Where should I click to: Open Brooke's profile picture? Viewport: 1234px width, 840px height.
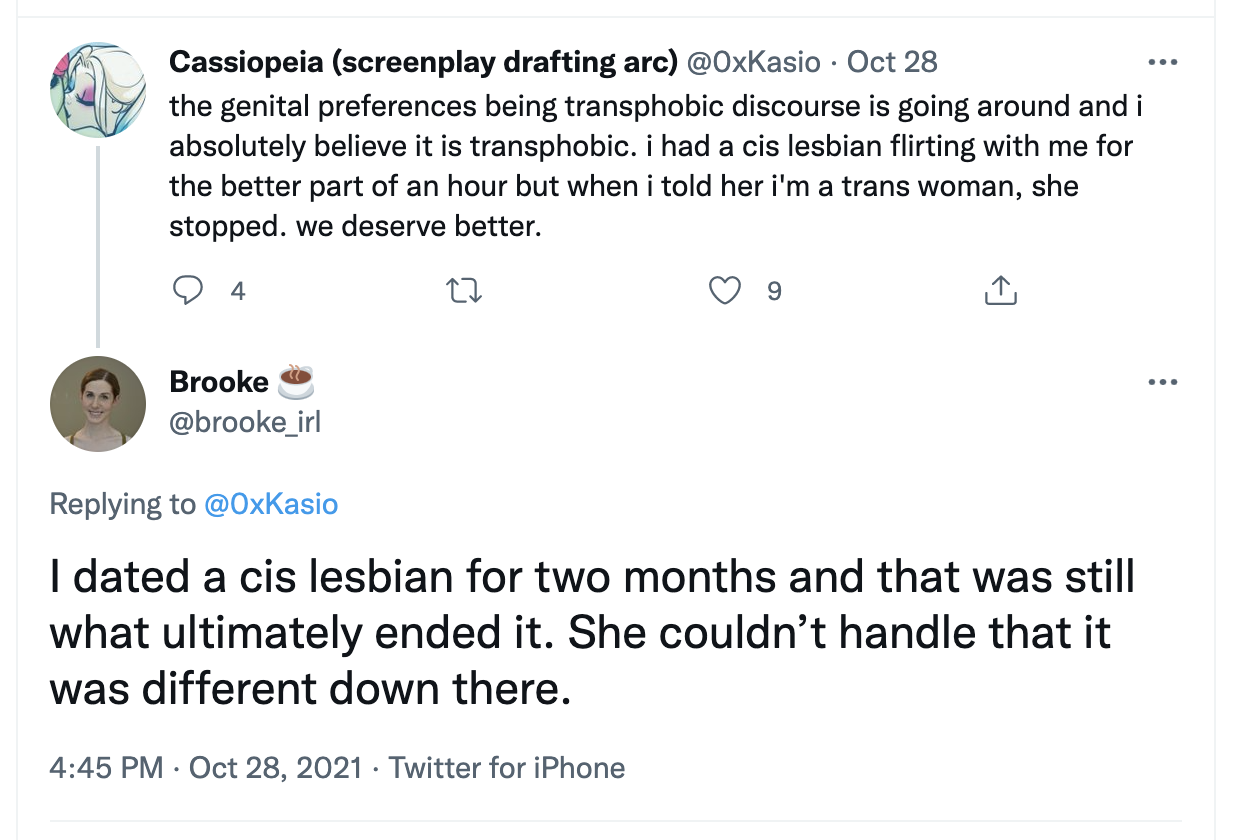coord(98,404)
